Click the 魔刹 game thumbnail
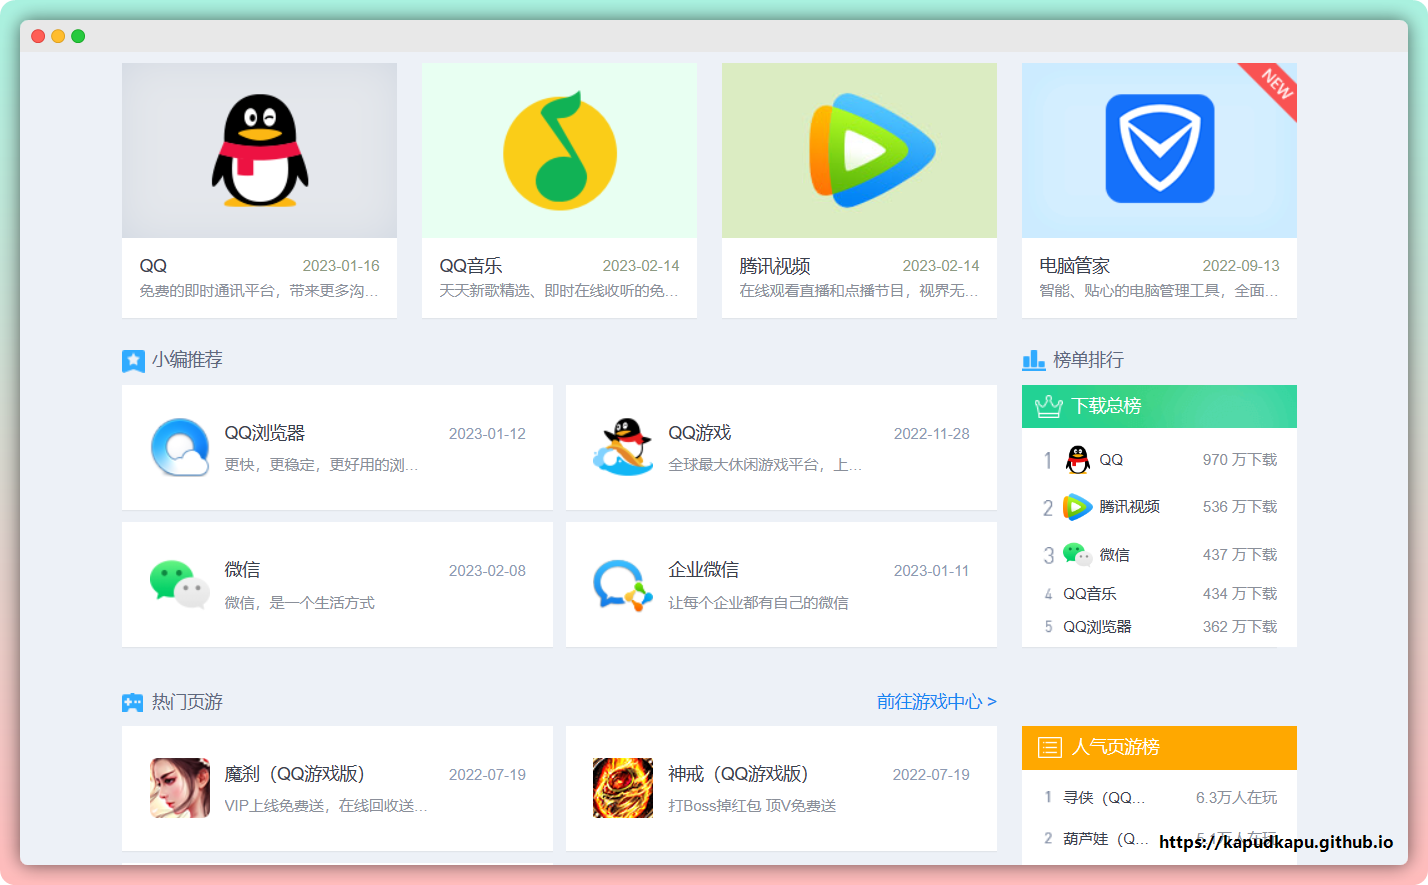The image size is (1428, 885). (x=180, y=788)
